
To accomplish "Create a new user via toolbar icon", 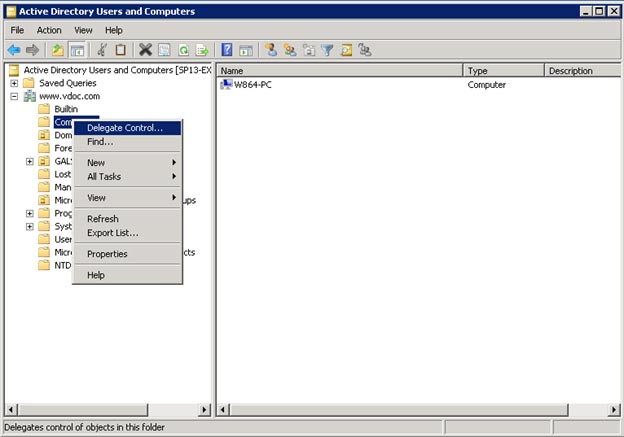I will 271,50.
